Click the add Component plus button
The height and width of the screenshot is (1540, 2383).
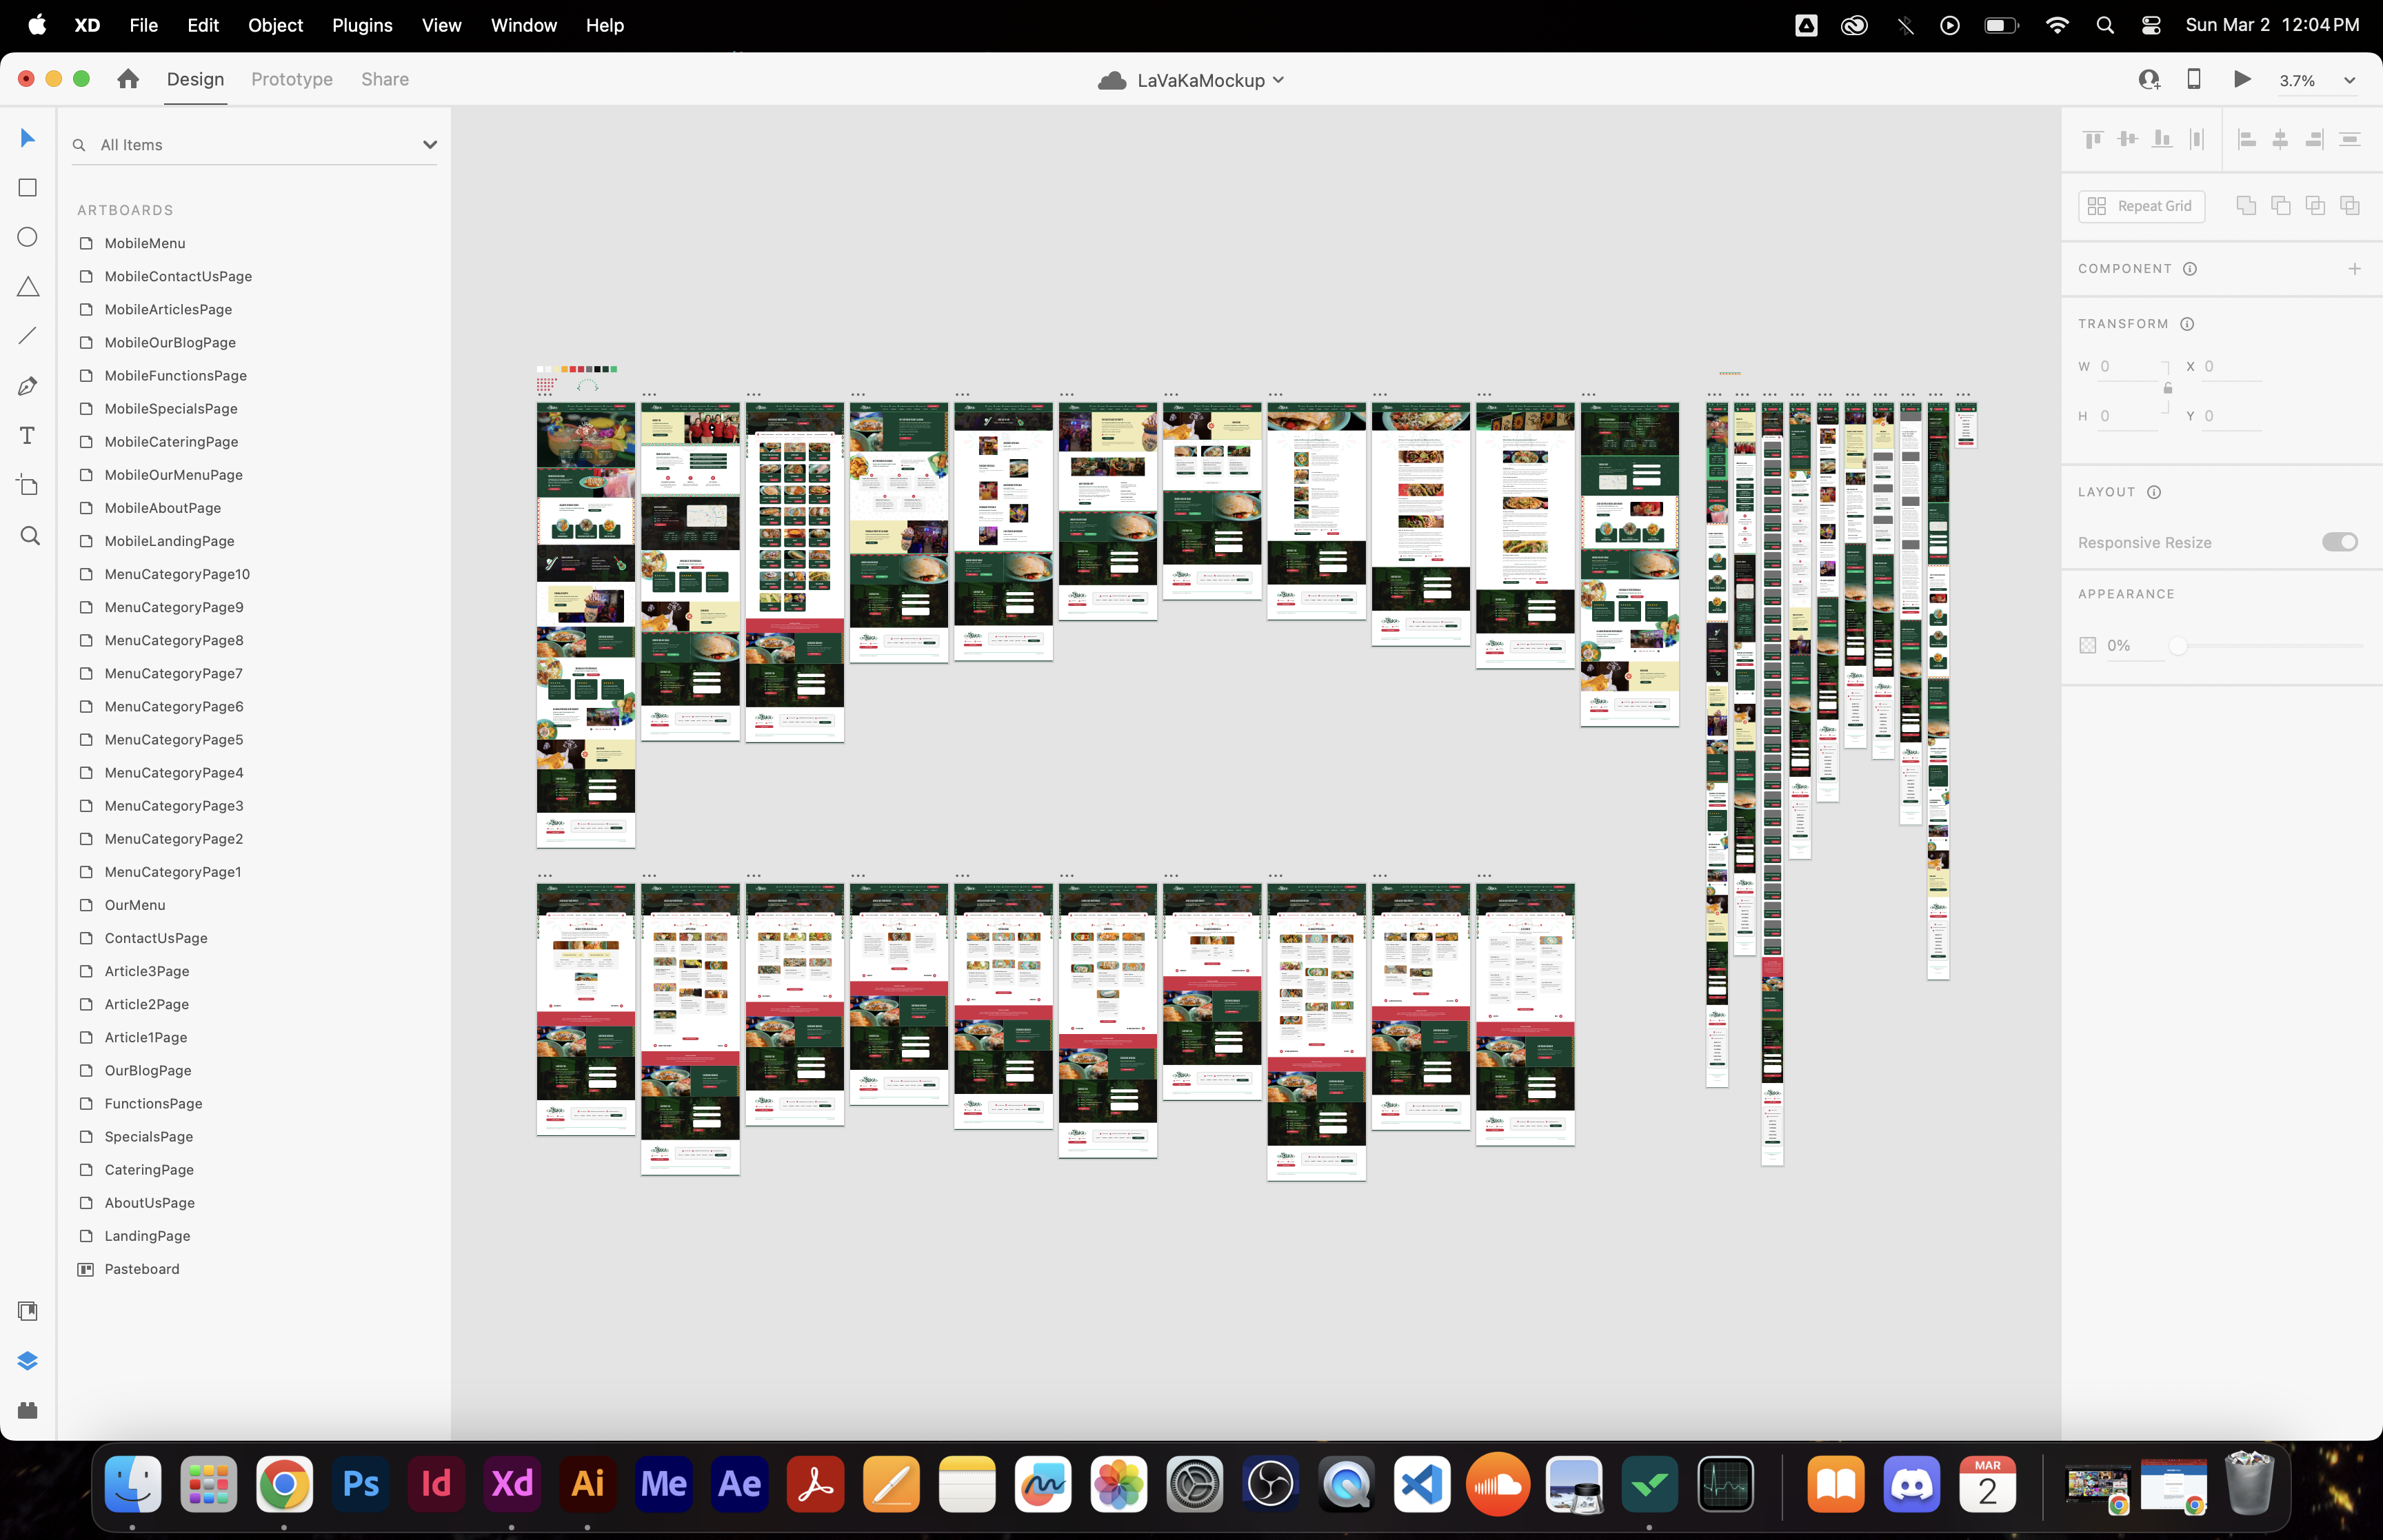pos(2354,269)
